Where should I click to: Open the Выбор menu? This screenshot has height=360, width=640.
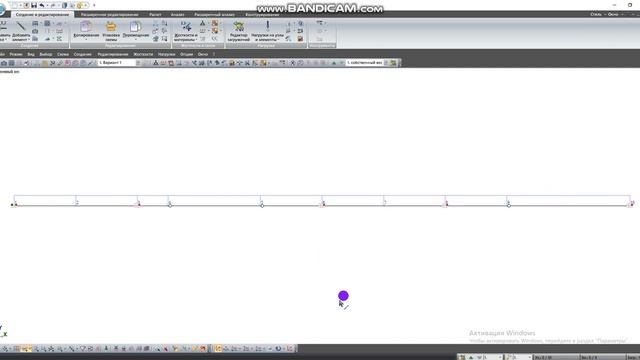(x=46, y=54)
